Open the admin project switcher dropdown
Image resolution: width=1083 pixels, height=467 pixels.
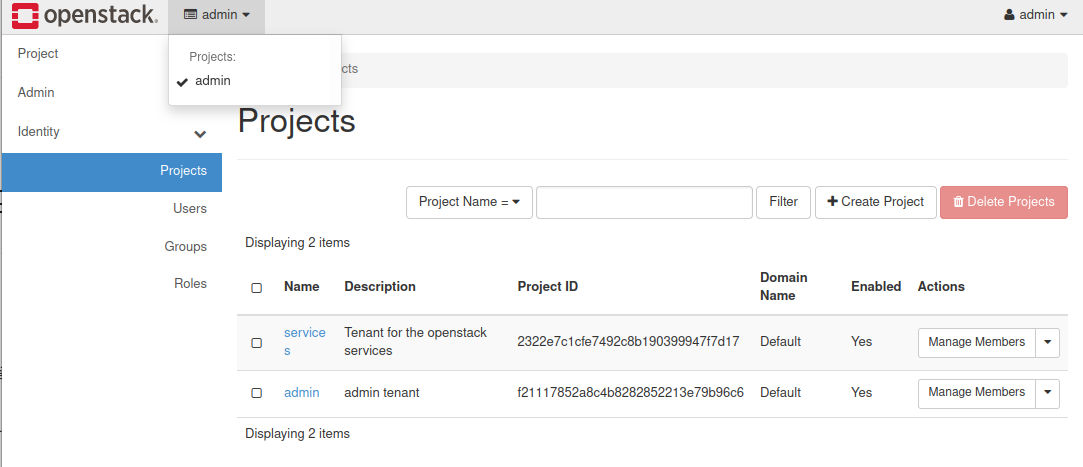(216, 15)
